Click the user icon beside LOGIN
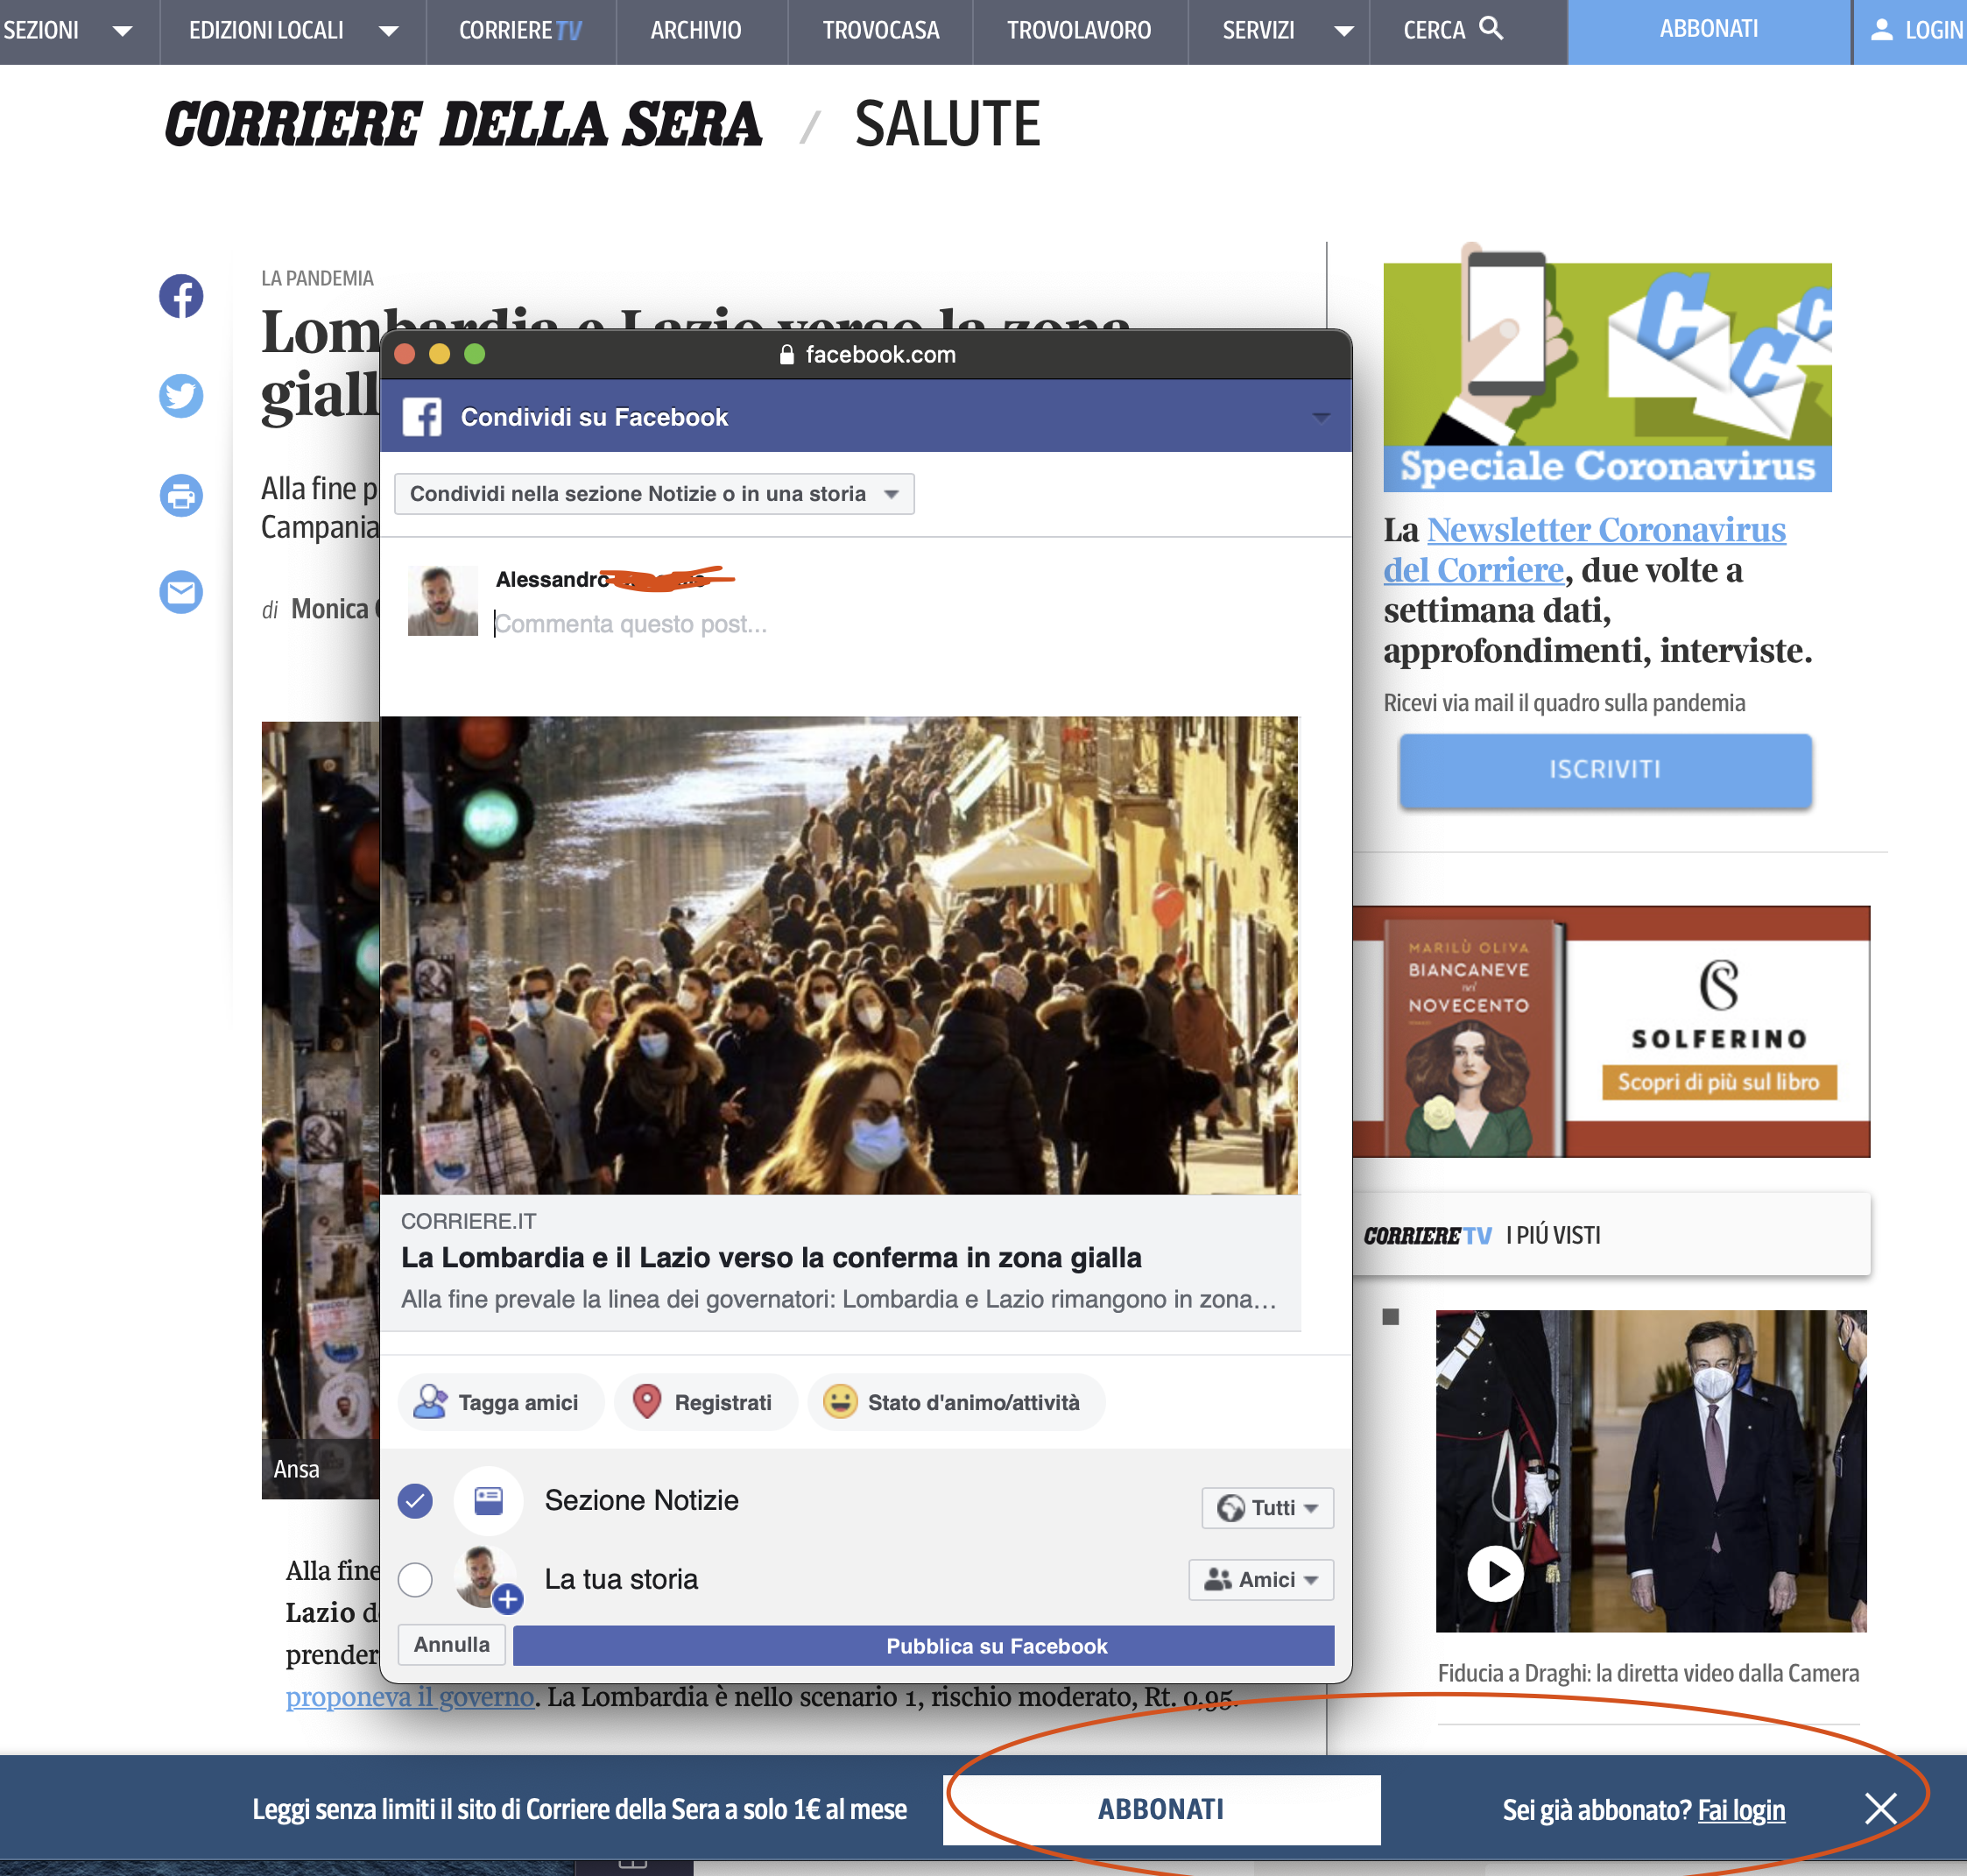This screenshot has height=1876, width=1967. coord(1881,30)
